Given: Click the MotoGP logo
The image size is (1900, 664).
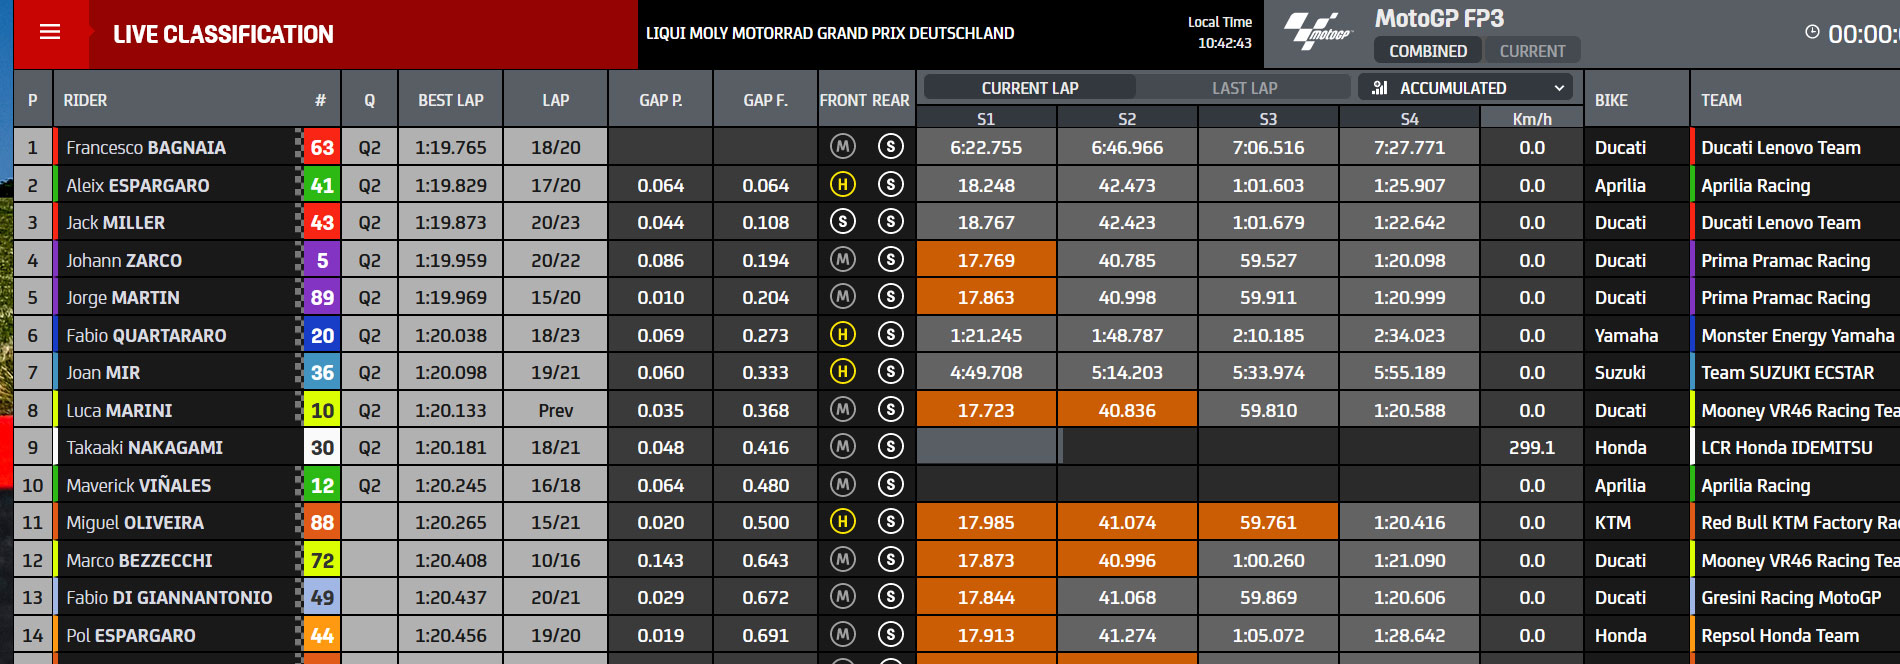Looking at the screenshot, I should [x=1317, y=31].
